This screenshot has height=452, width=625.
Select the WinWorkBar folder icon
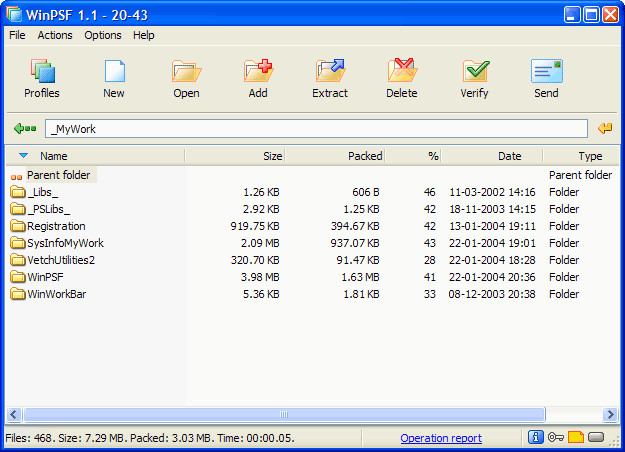click(18, 294)
